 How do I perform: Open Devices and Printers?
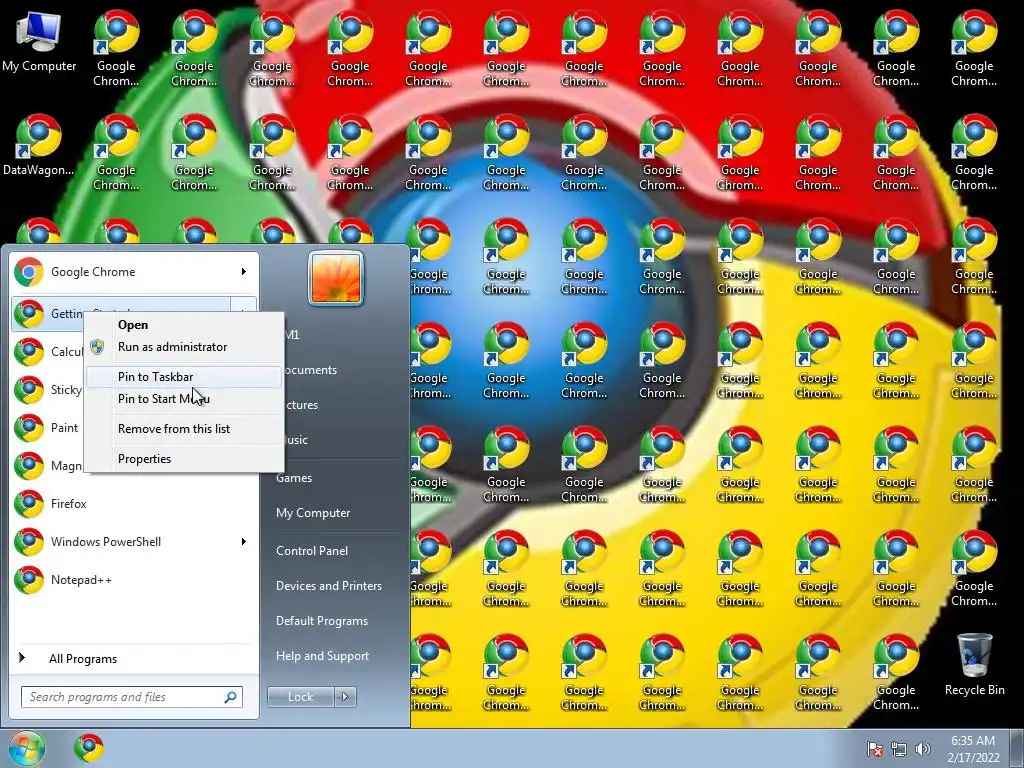point(328,586)
